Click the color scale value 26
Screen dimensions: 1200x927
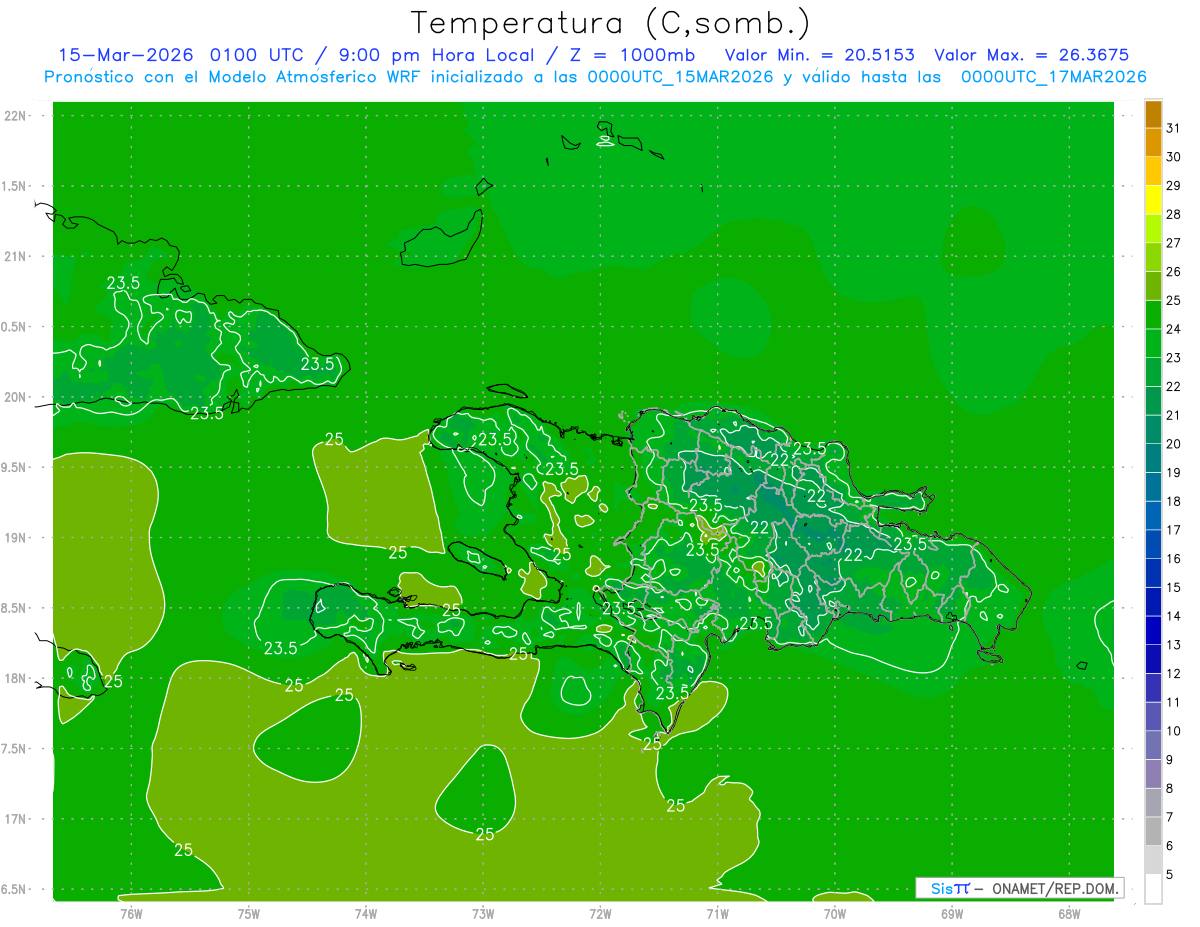coord(1173,271)
